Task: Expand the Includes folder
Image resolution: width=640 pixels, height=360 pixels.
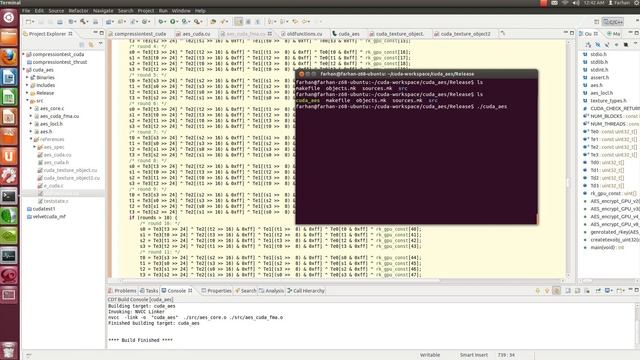Action: pyautogui.click(x=28, y=85)
